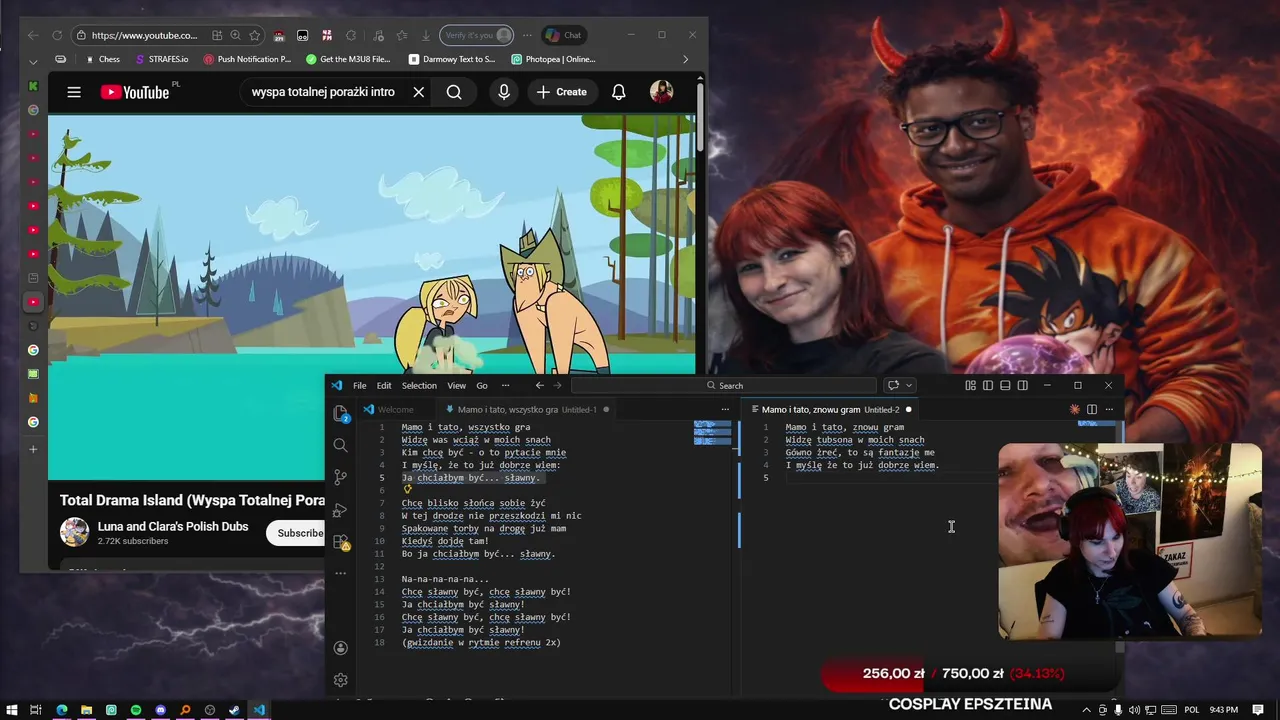Image resolution: width=1280 pixels, height=720 pixels.
Task: Go back in VS Code navigation
Action: tap(539, 385)
